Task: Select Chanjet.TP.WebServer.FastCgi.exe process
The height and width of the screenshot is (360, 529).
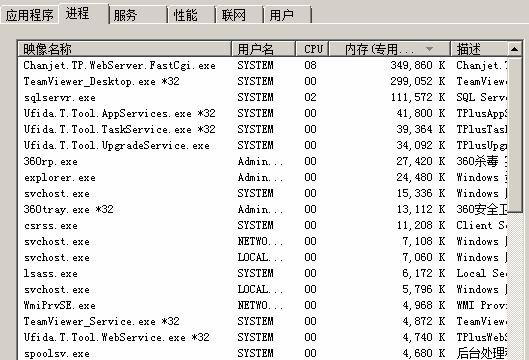Action: point(262,65)
